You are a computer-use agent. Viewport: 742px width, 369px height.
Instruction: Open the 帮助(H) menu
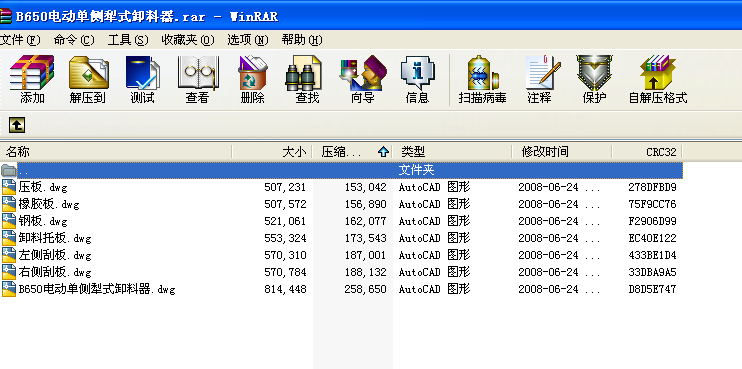coord(302,40)
